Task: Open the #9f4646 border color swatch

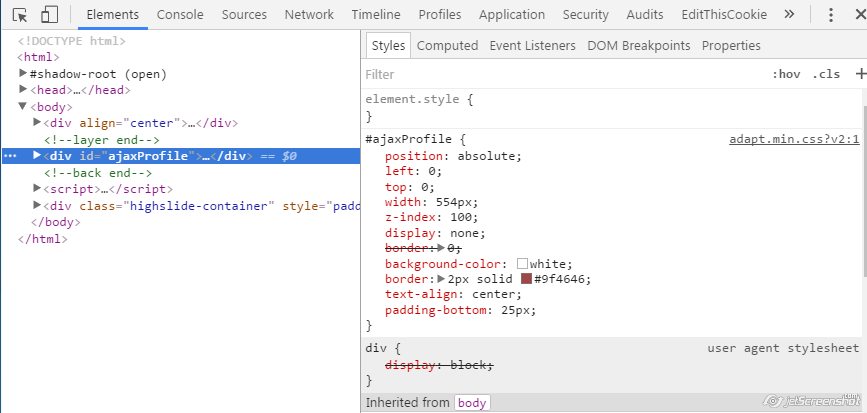Action: point(526,279)
